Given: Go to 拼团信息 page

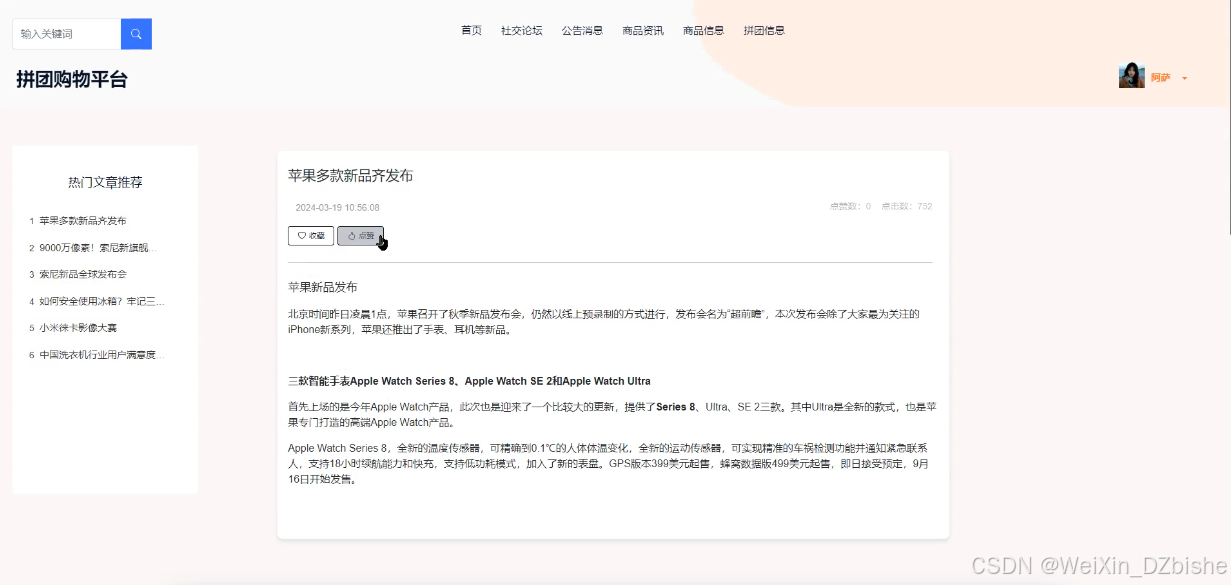Looking at the screenshot, I should 764,30.
